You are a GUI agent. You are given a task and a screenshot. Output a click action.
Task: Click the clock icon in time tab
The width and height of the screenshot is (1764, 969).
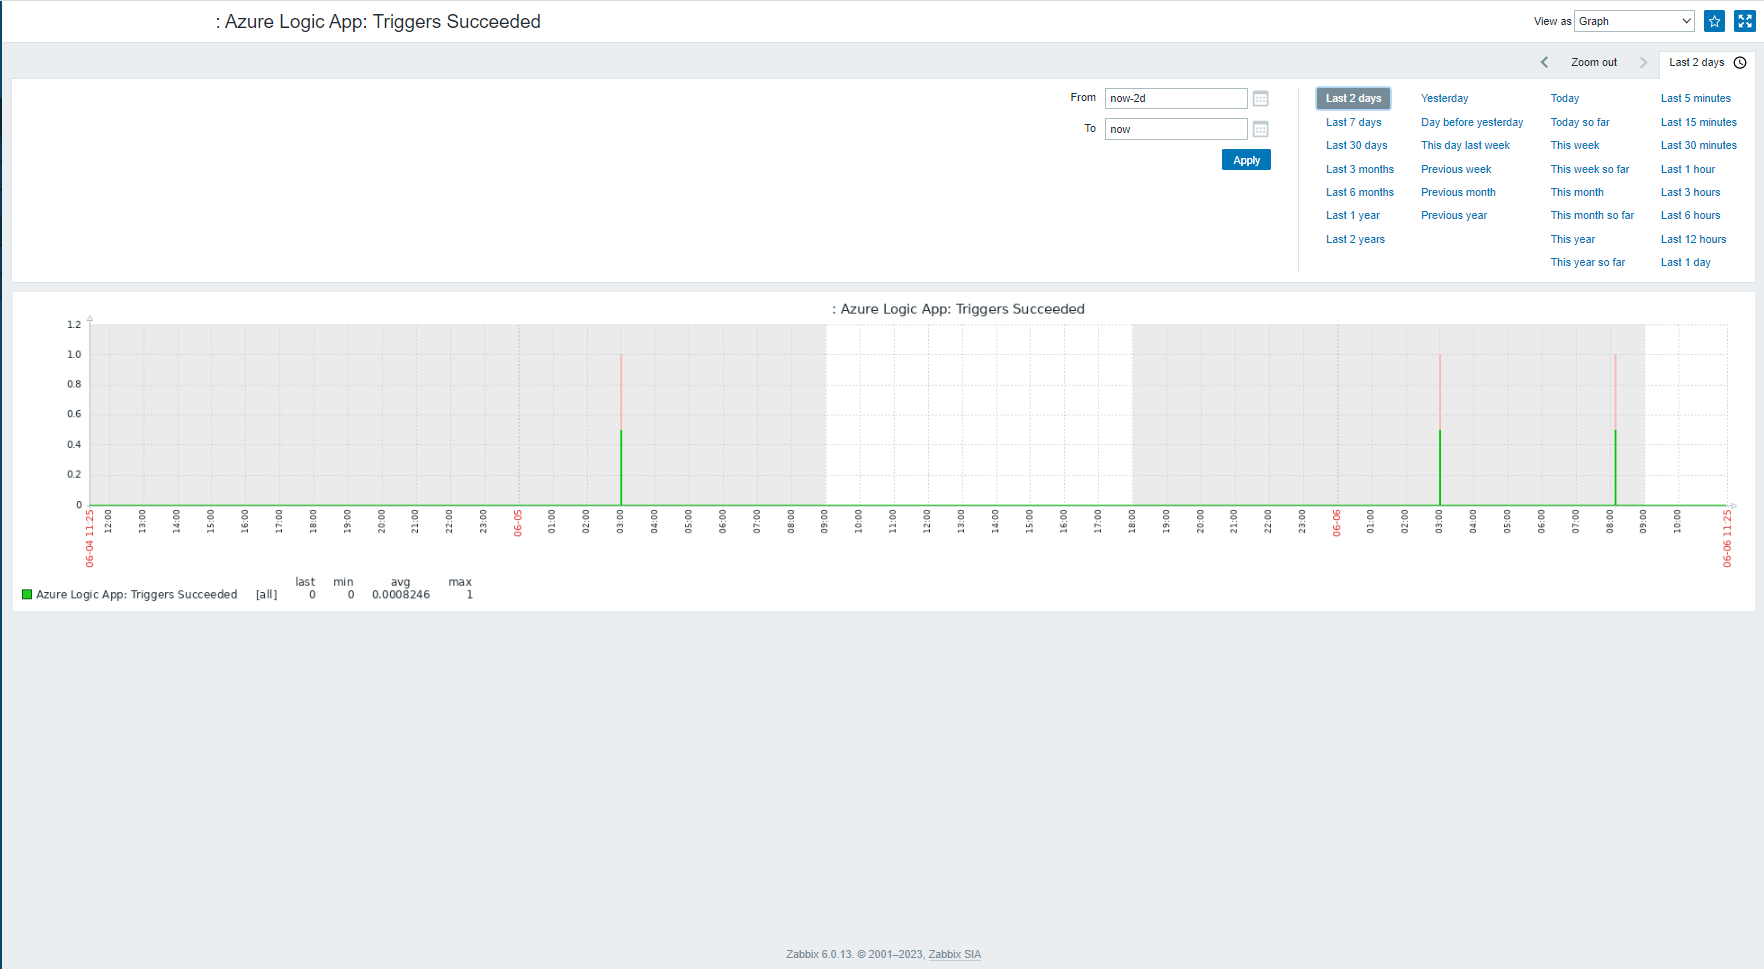point(1740,62)
